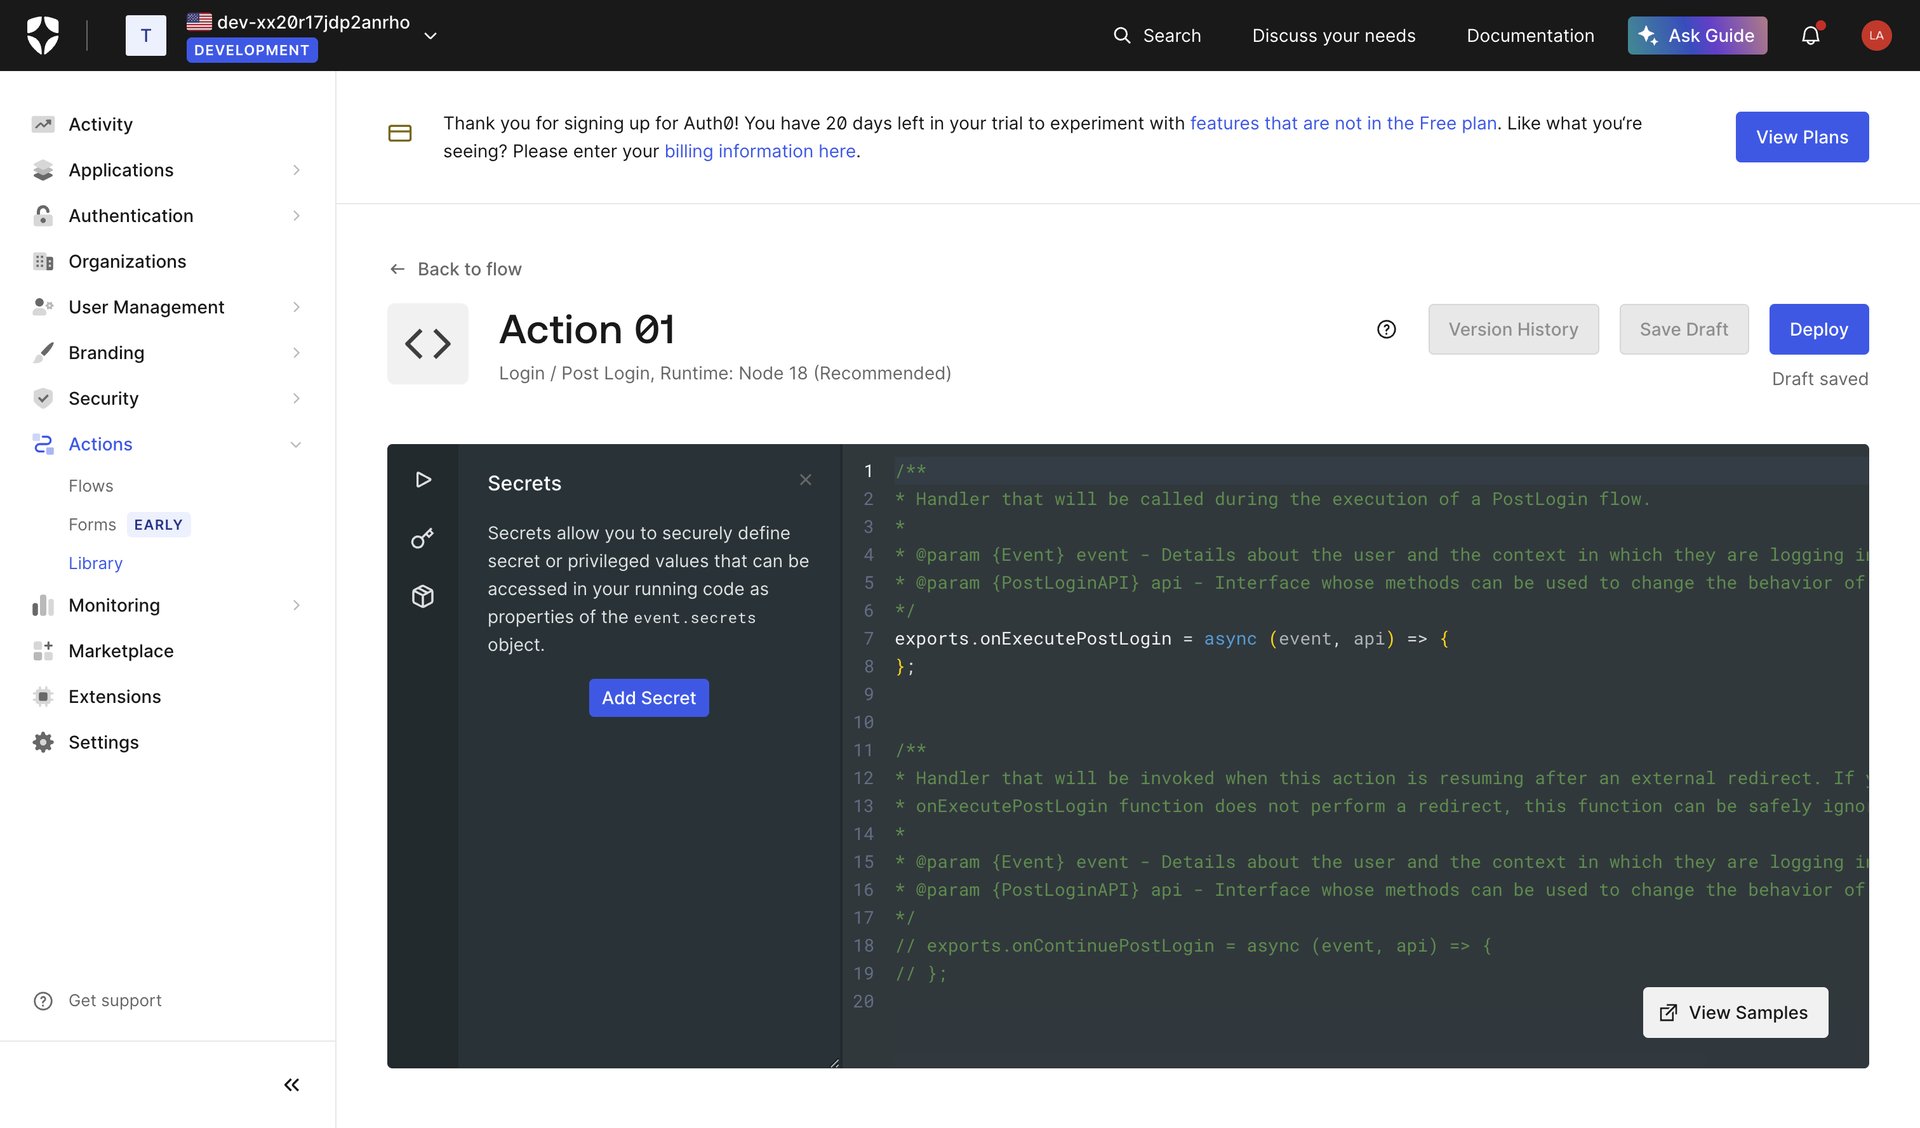
Task: Select Flows under Actions
Action: tap(91, 485)
